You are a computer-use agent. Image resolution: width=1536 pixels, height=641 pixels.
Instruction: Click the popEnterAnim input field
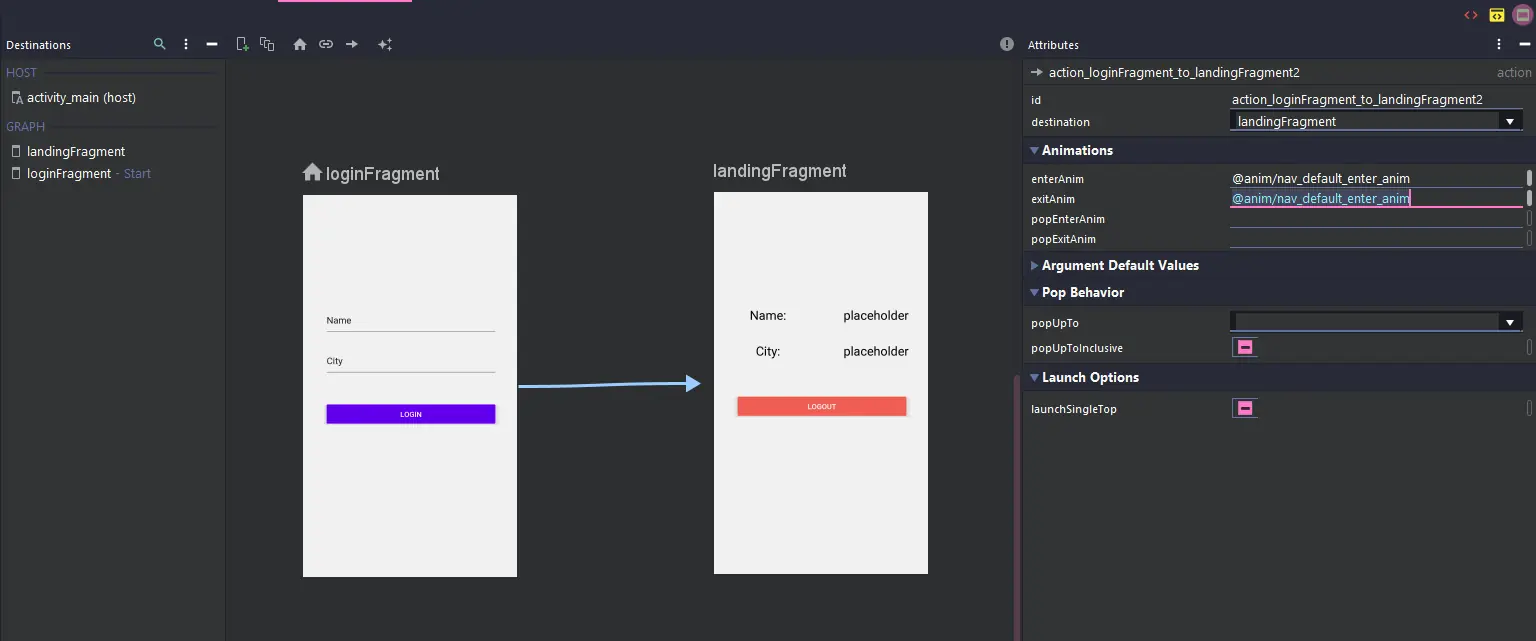[x=1375, y=219]
